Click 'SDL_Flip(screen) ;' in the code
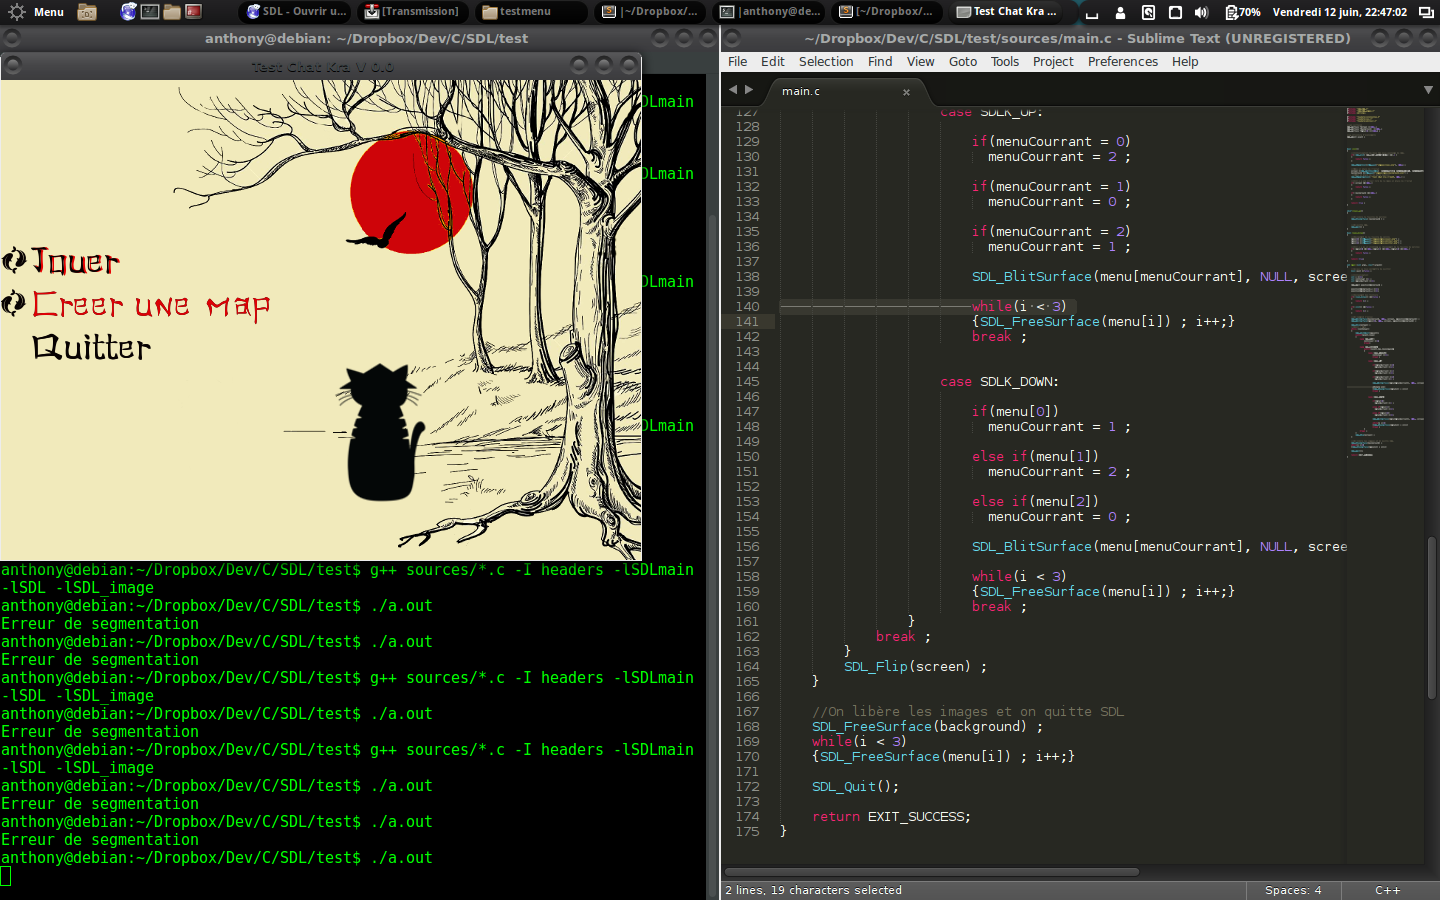This screenshot has height=900, width=1440. click(915, 666)
